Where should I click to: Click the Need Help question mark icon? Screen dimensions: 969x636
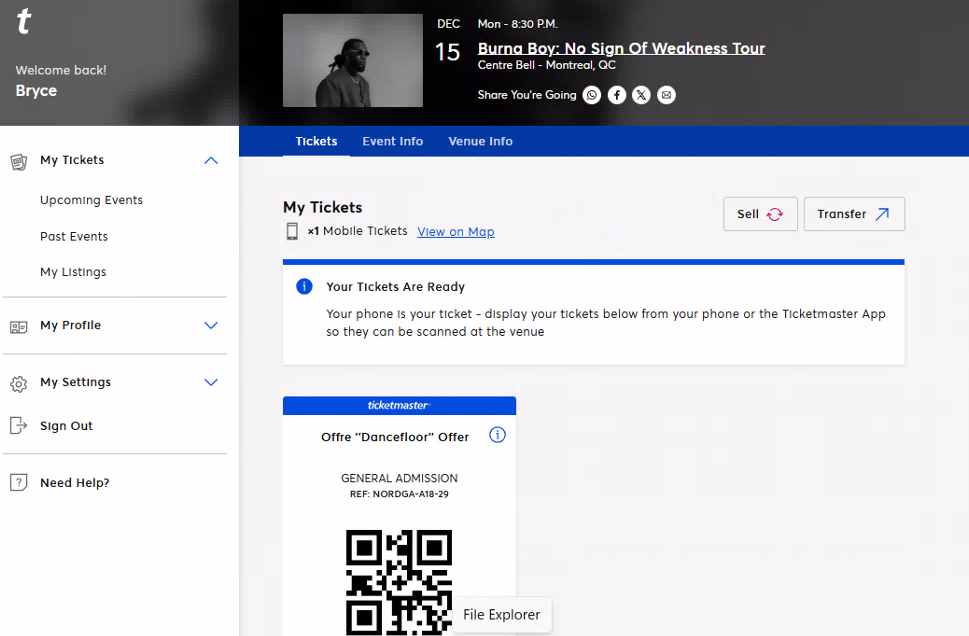(19, 482)
